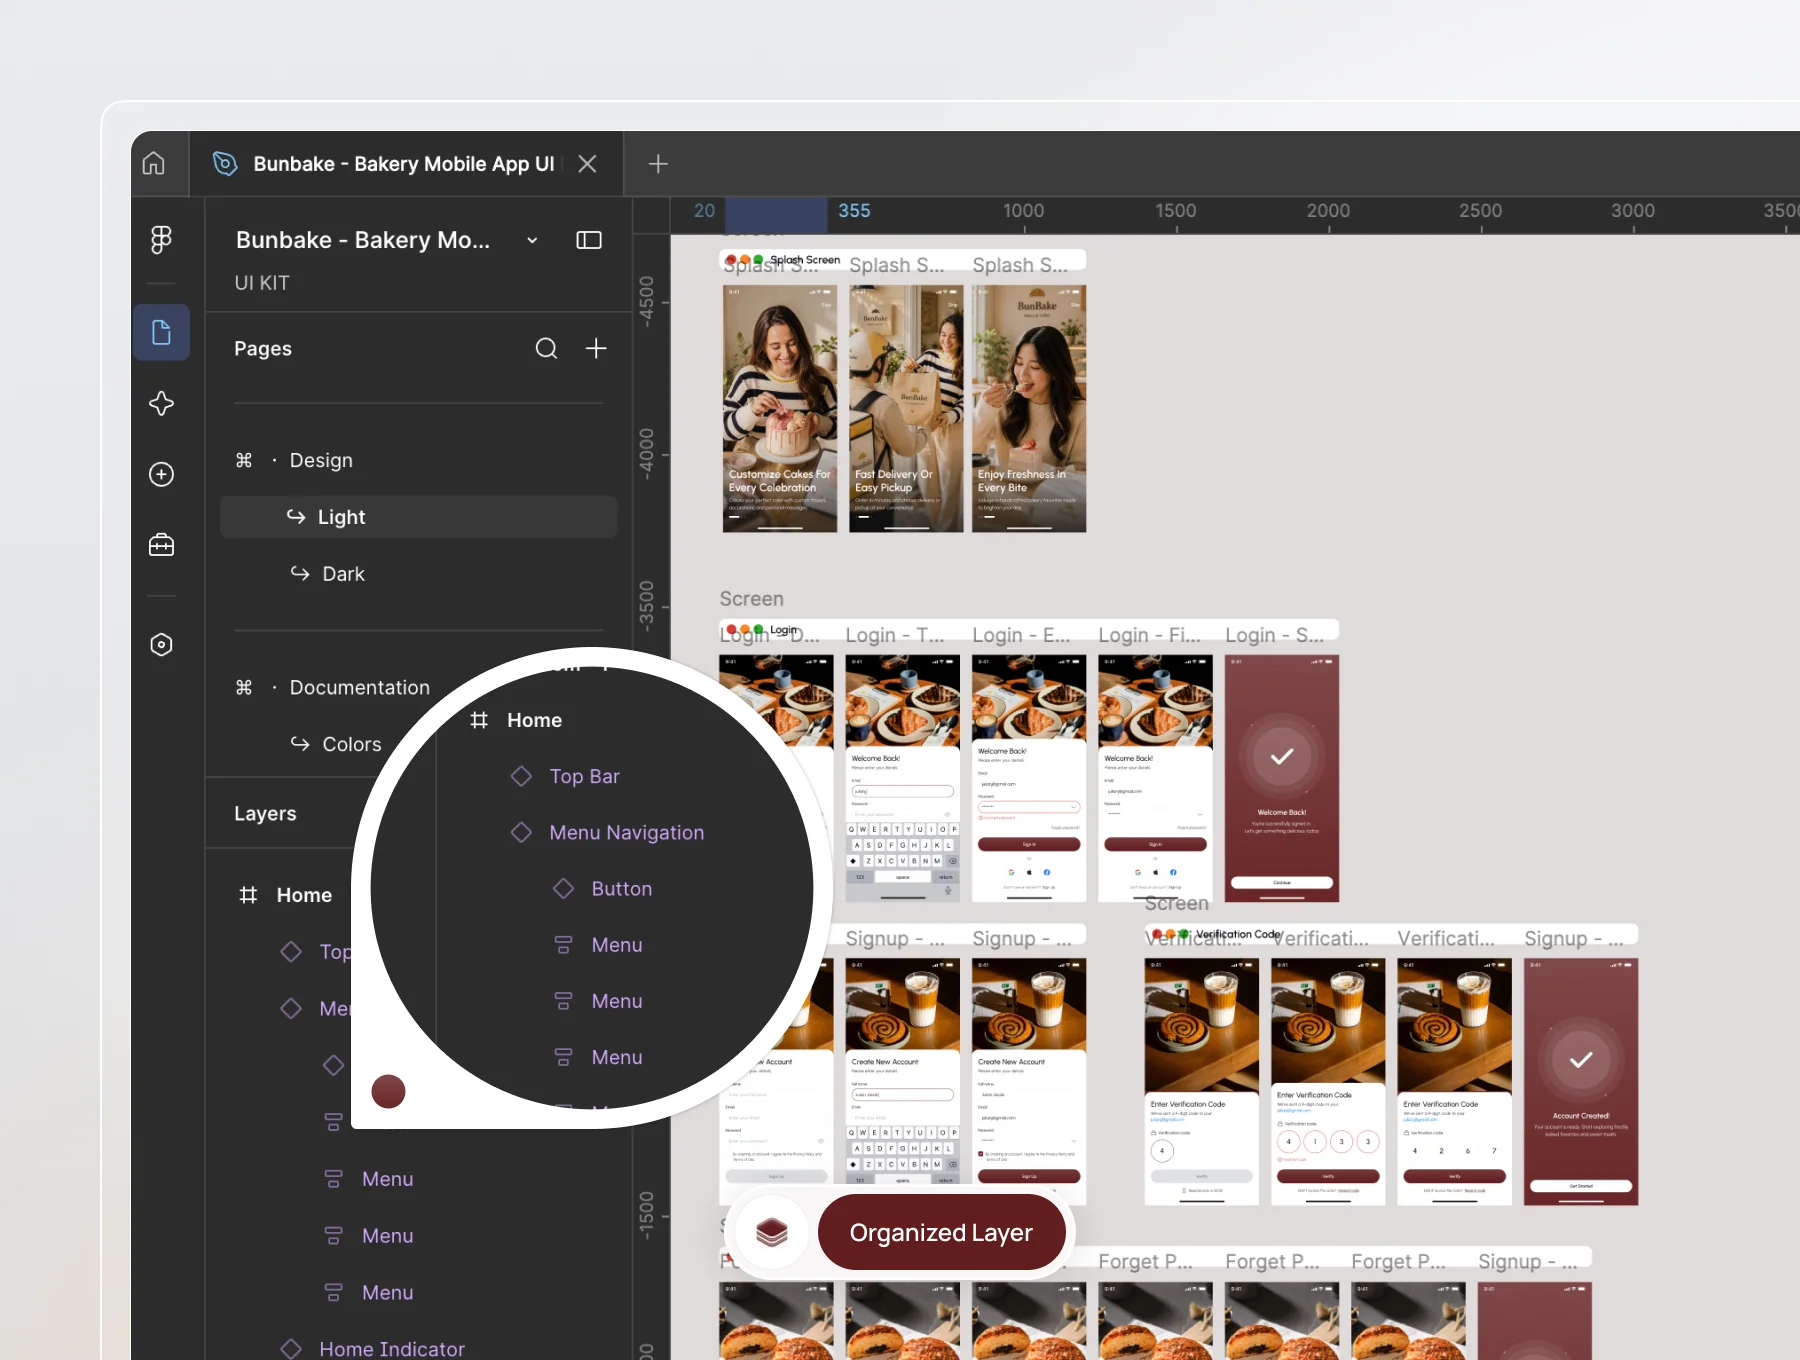The image size is (1800, 1360).
Task: Click arrow icon beside Colors page
Action: (x=300, y=743)
